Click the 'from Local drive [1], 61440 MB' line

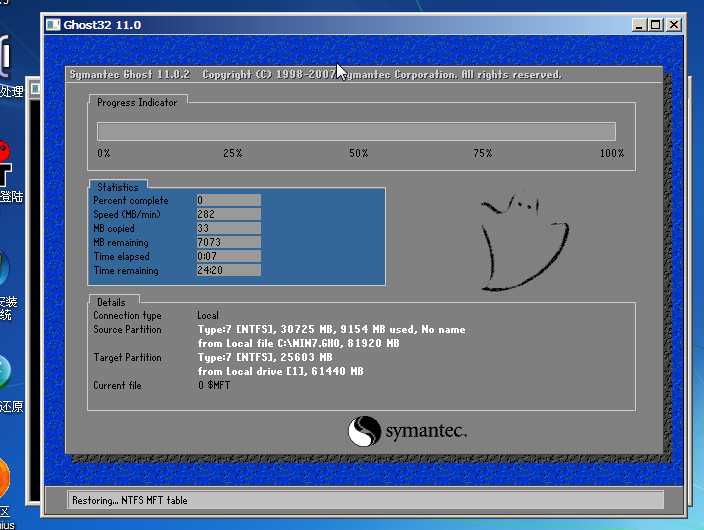point(281,371)
